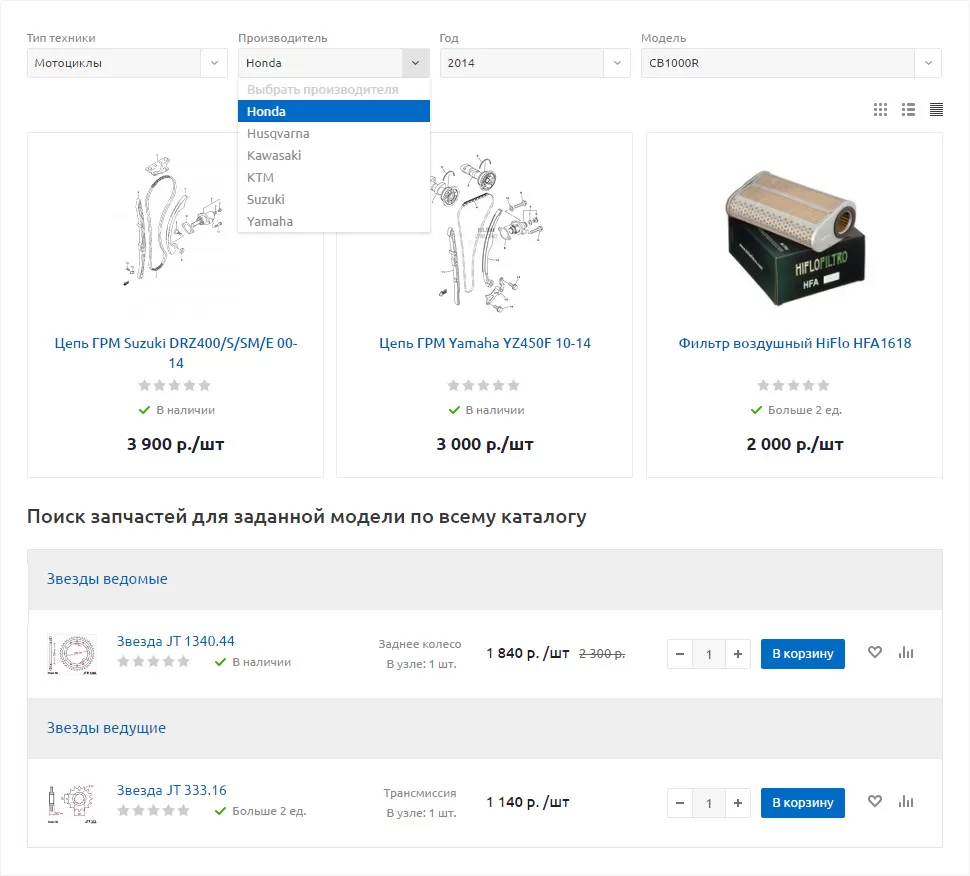Click the heading Поиск запчастей для заданной модели
The height and width of the screenshot is (876, 970).
[x=307, y=516]
